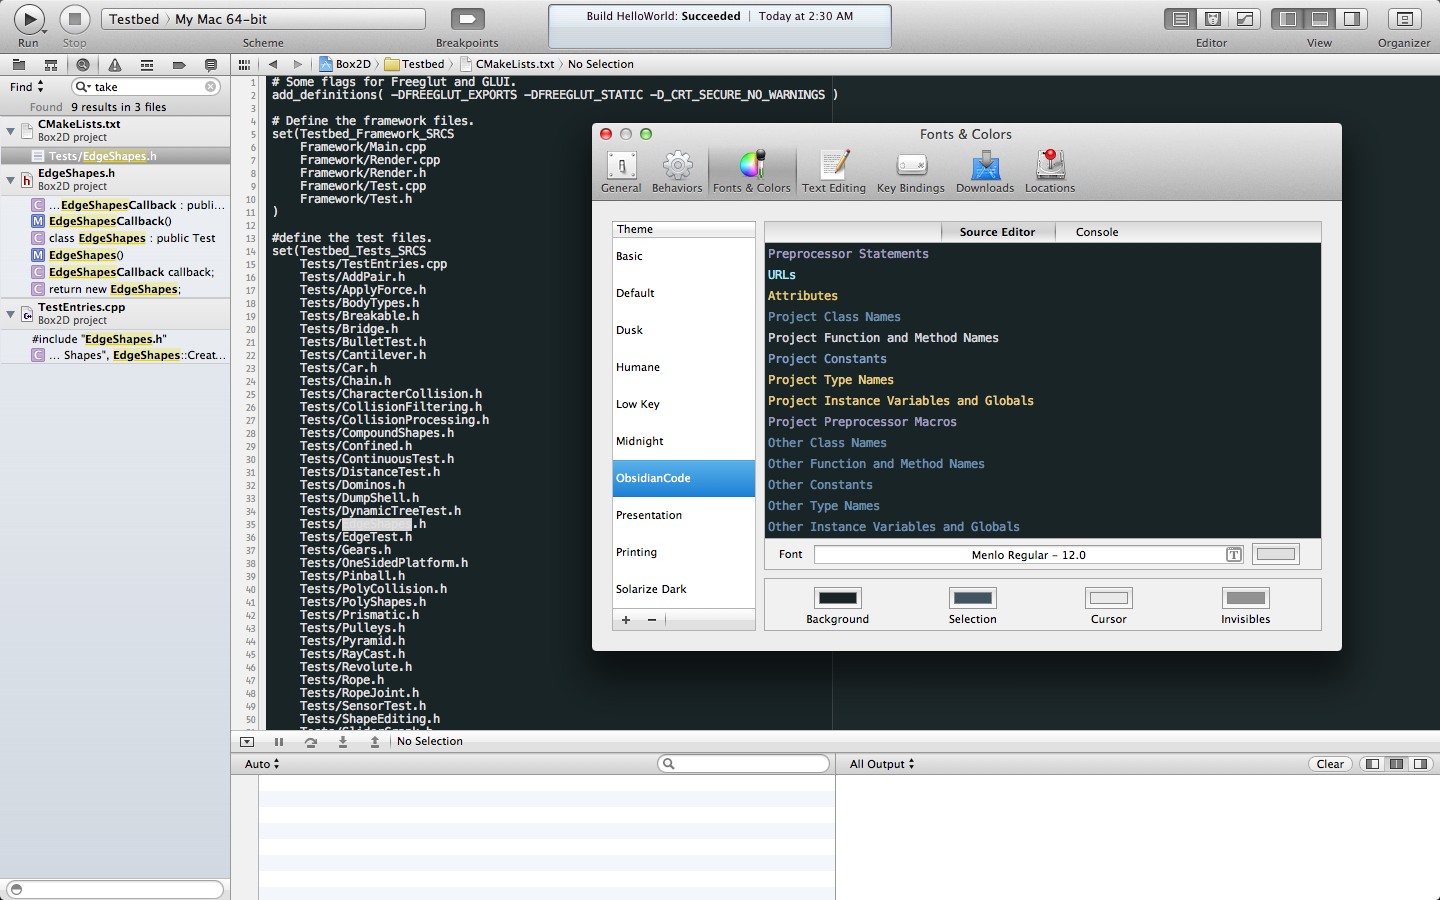Viewport: 1440px width, 900px height.
Task: Show the Breakpoint navigator
Action: pos(179,64)
